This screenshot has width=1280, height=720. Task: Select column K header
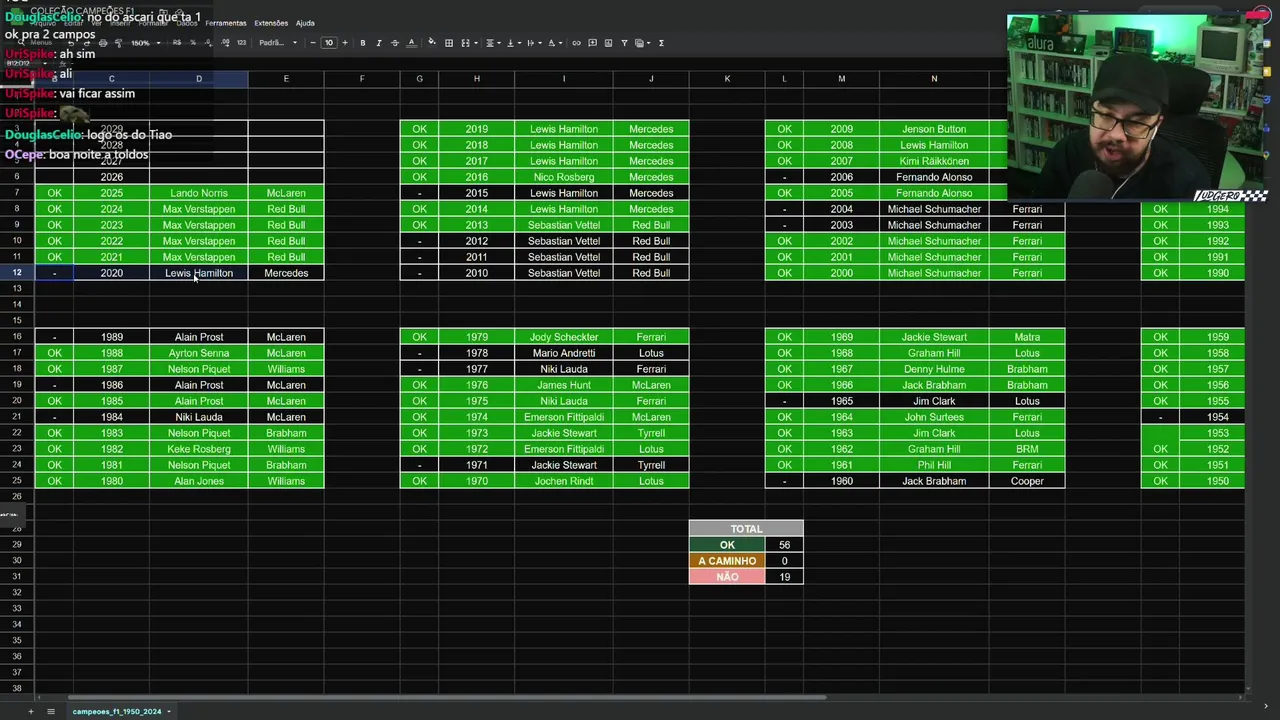727,79
